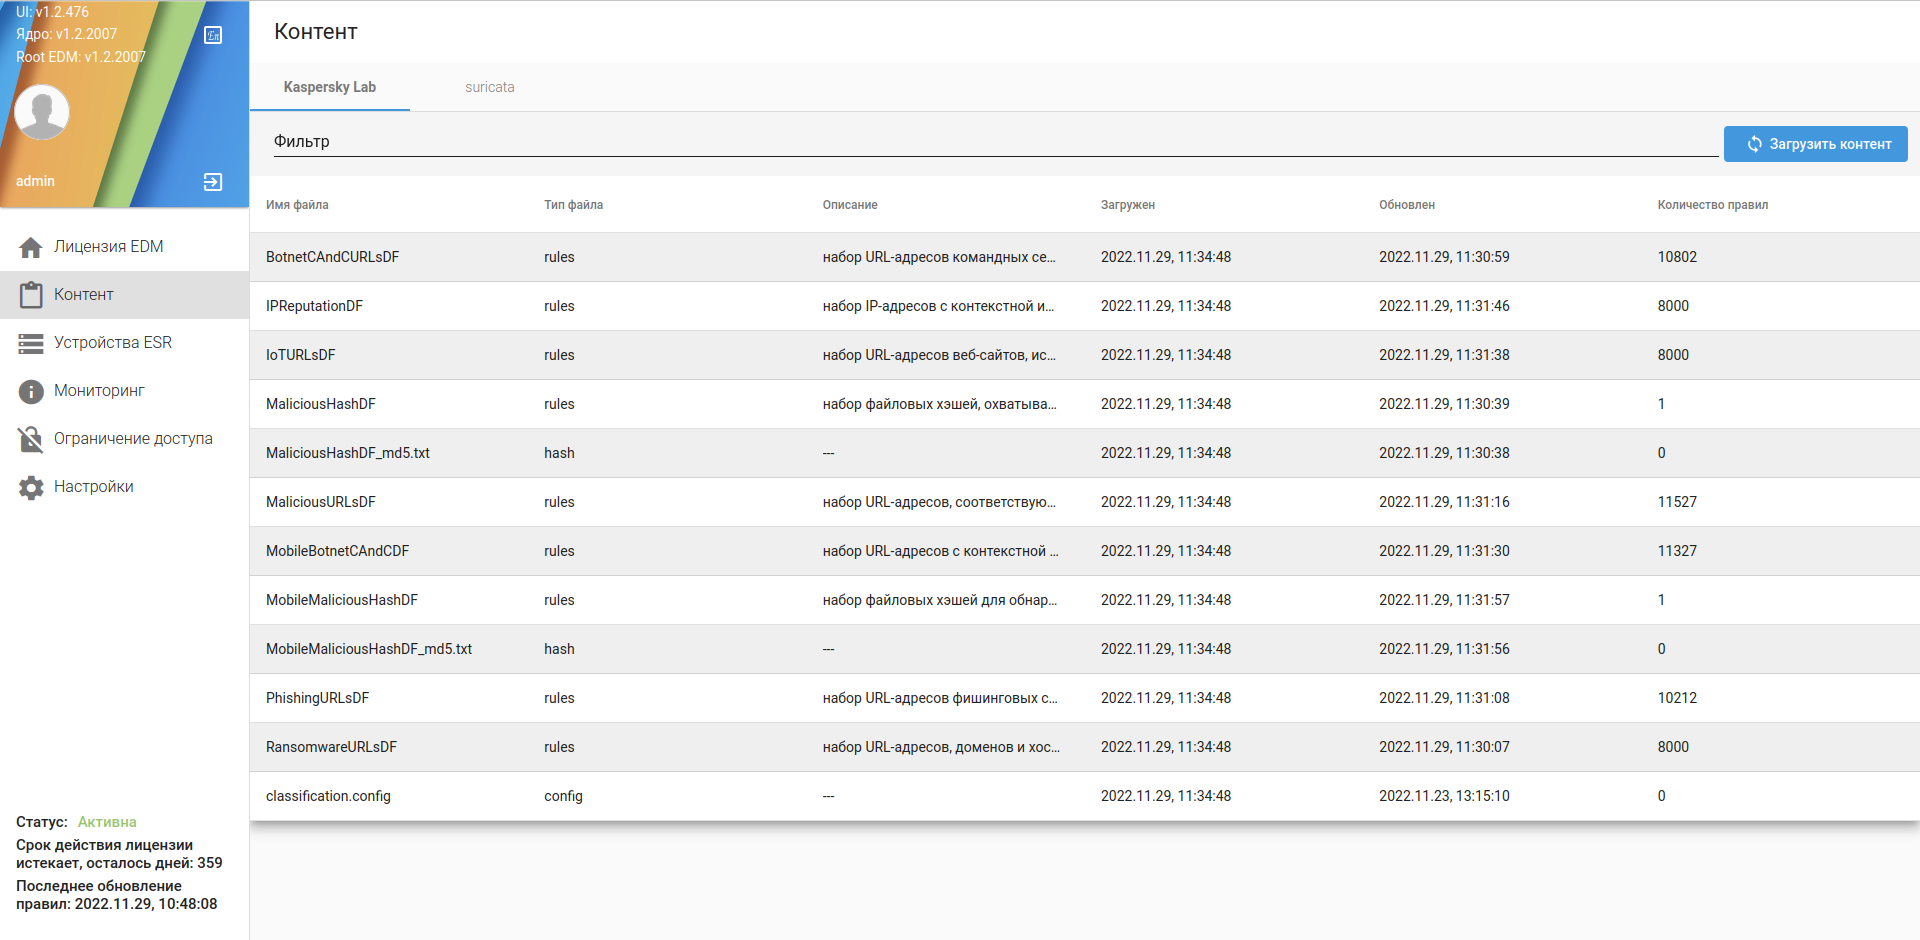Switch to the suricata tab
Screen dimensions: 1920x940
click(x=489, y=87)
